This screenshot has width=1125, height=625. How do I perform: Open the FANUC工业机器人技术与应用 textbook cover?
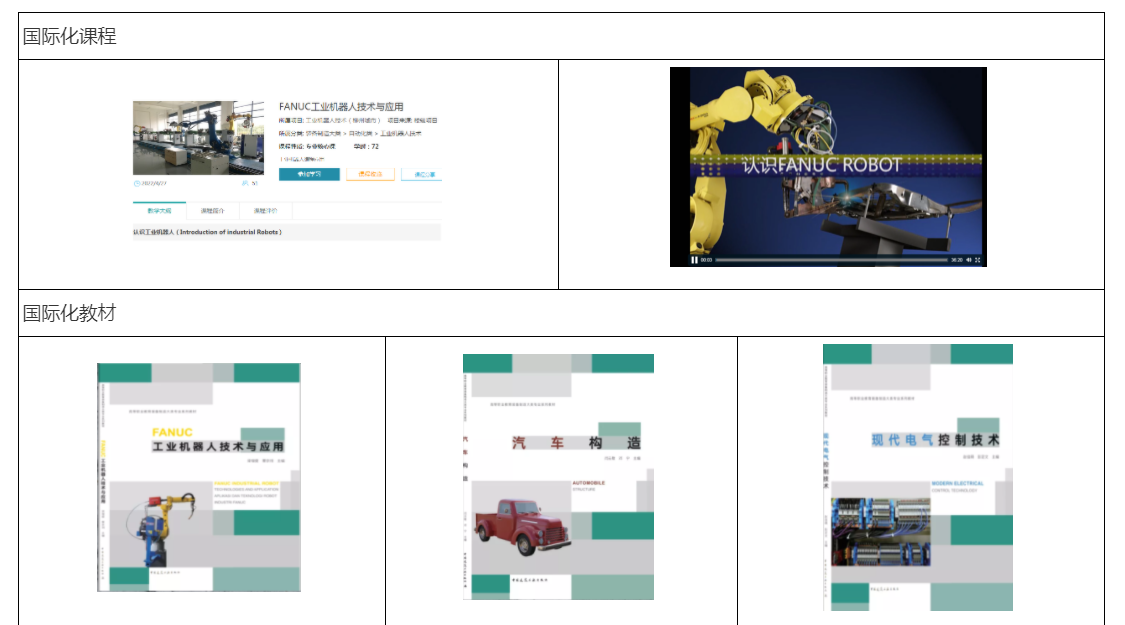point(199,477)
